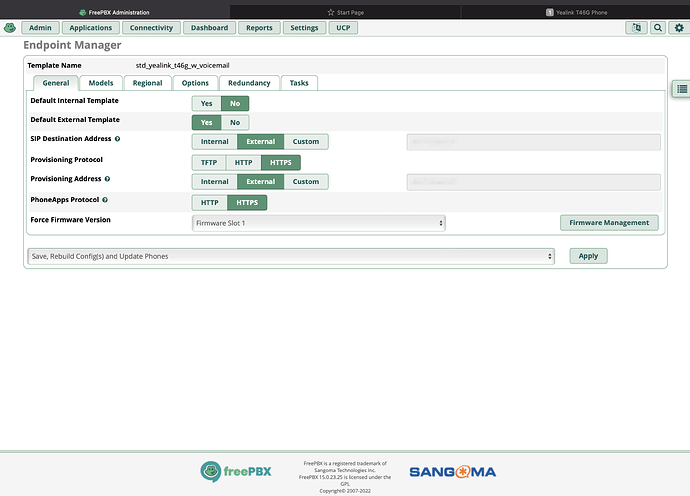Show help for SIP Destination Address

tap(117, 139)
